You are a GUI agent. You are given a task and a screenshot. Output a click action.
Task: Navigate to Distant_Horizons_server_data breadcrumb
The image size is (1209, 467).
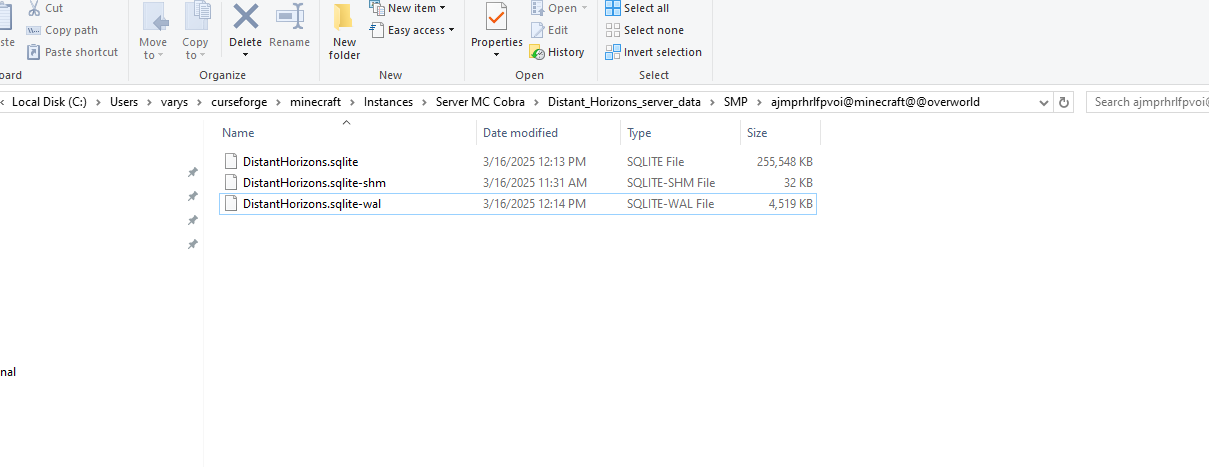[x=624, y=102]
